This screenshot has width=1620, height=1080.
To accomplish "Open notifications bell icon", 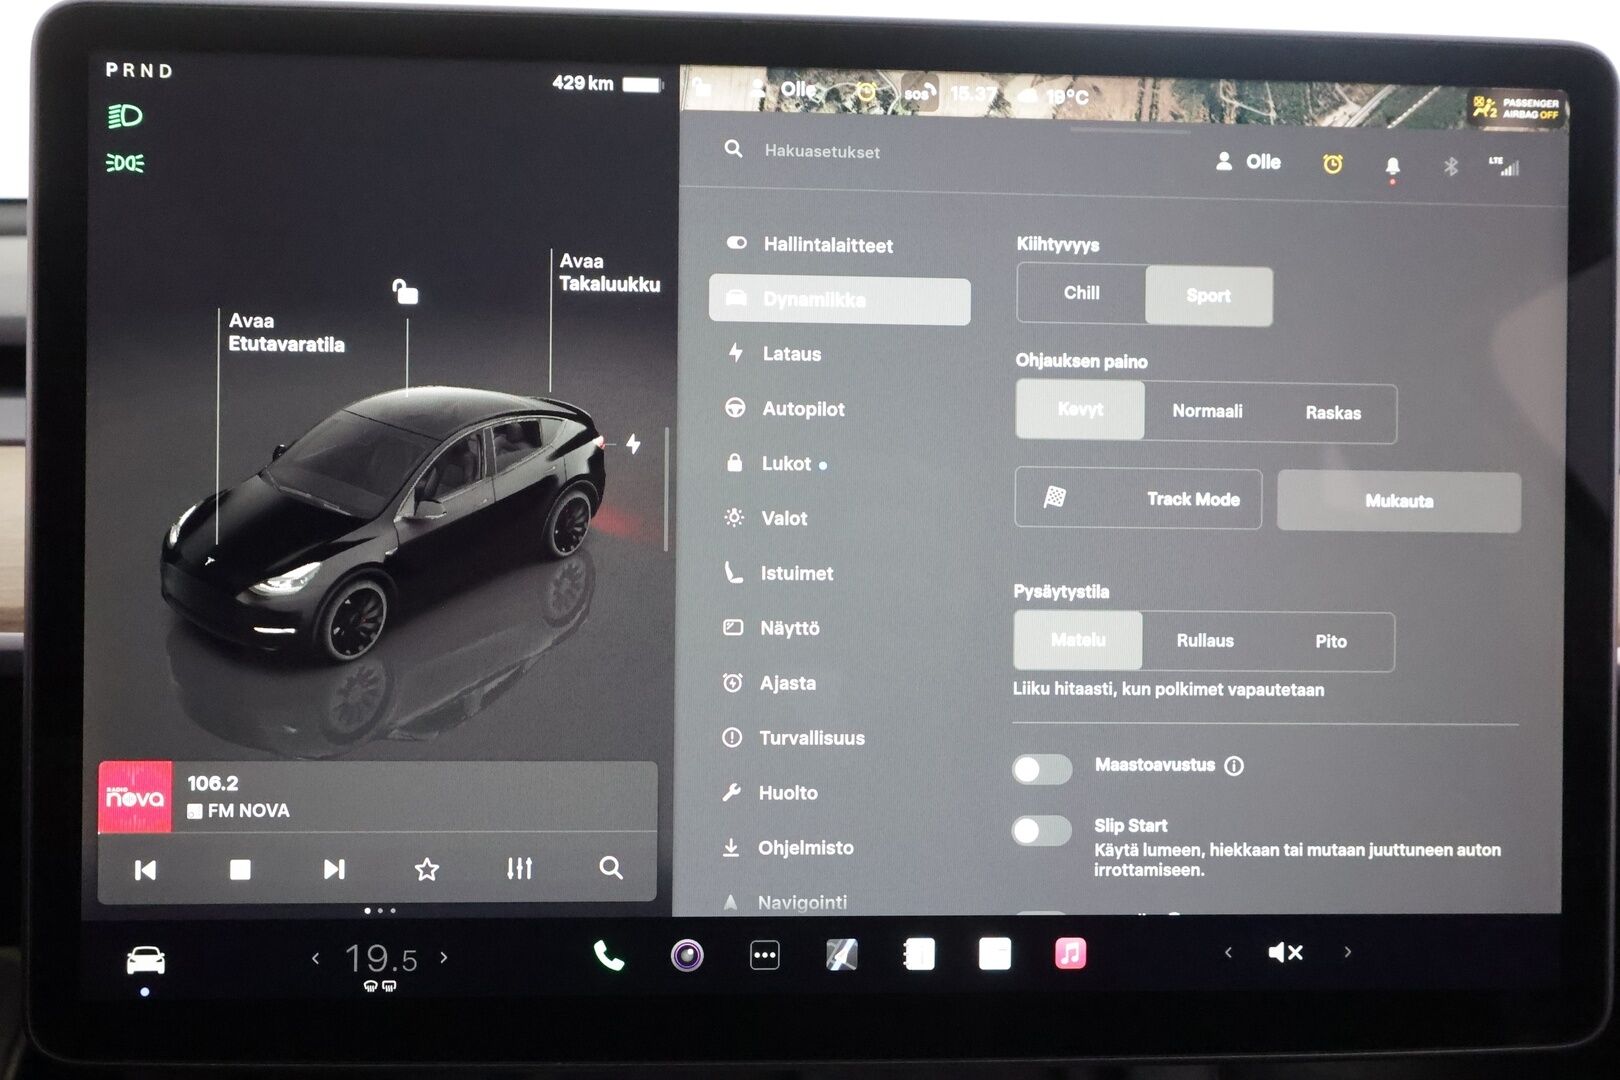I will click(1392, 167).
